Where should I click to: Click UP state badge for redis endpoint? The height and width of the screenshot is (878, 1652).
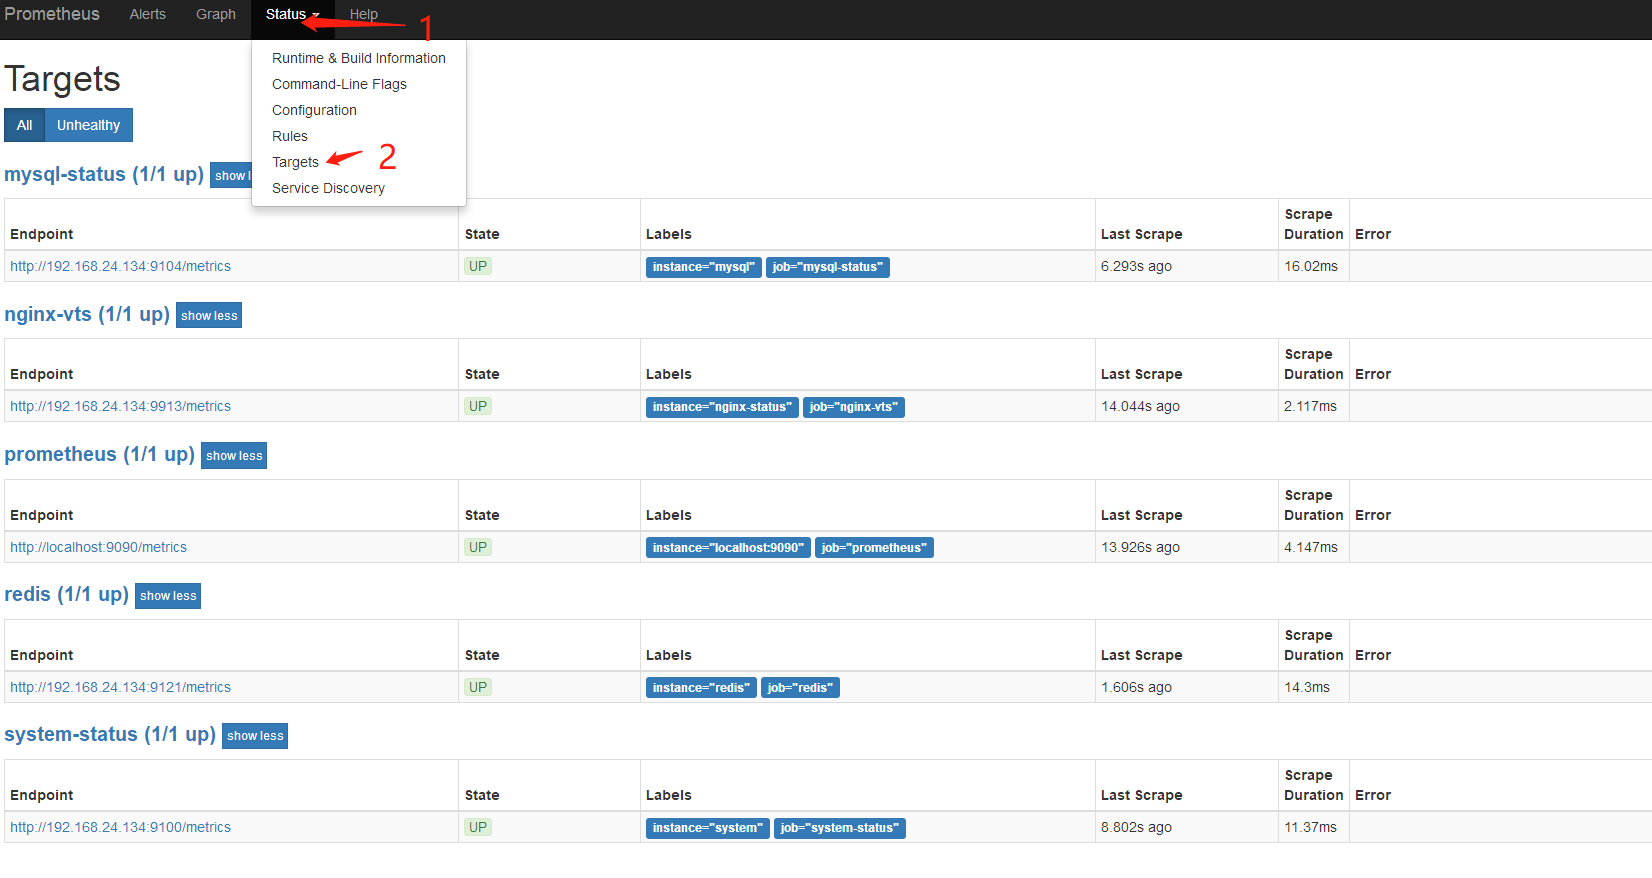tap(478, 687)
